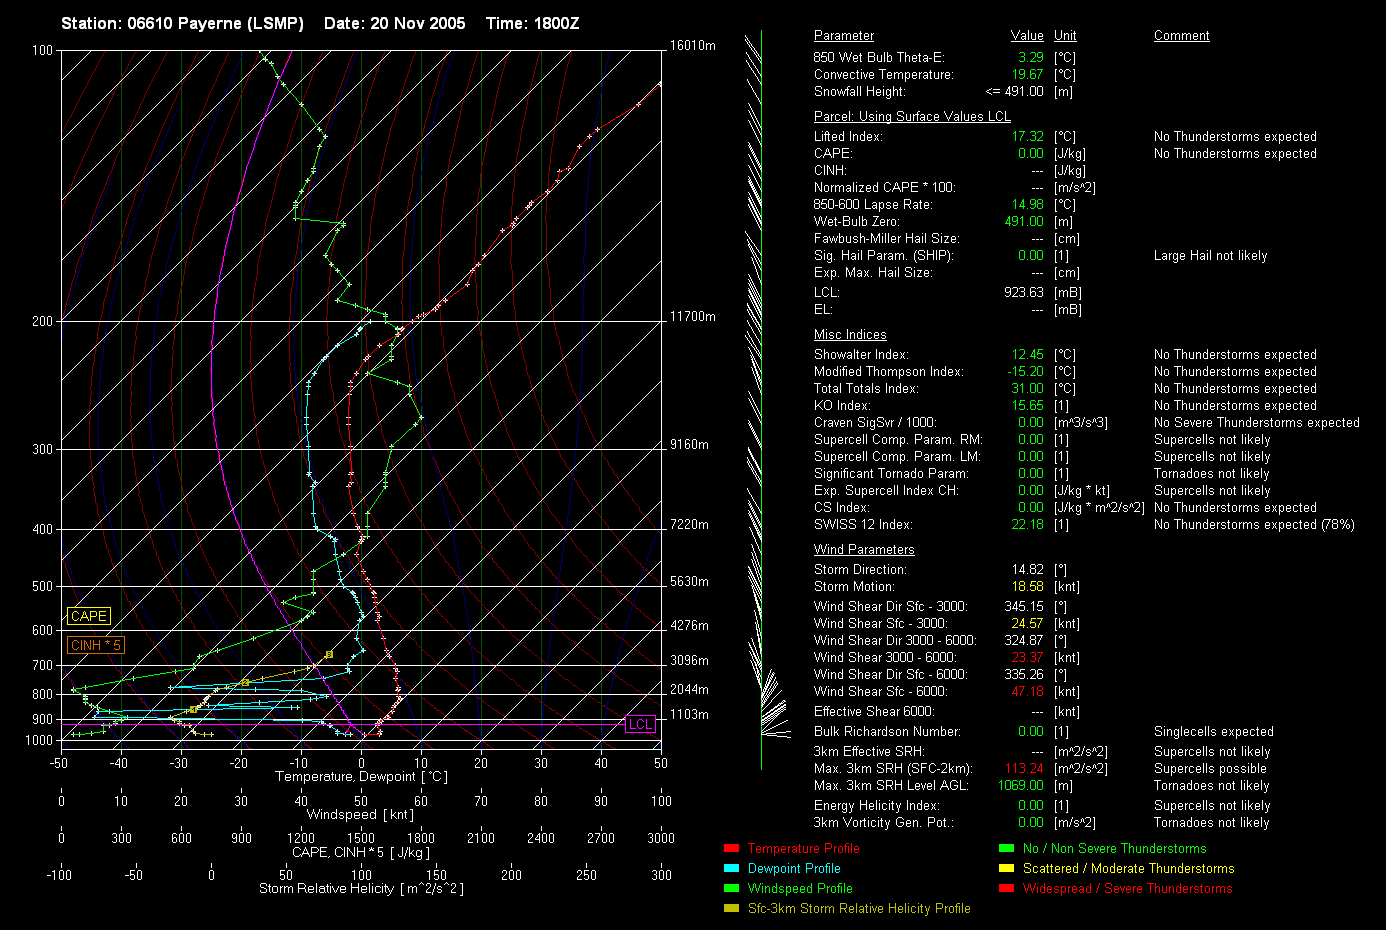The image size is (1386, 930).
Task: Click the Comment column header
Action: 1182,35
